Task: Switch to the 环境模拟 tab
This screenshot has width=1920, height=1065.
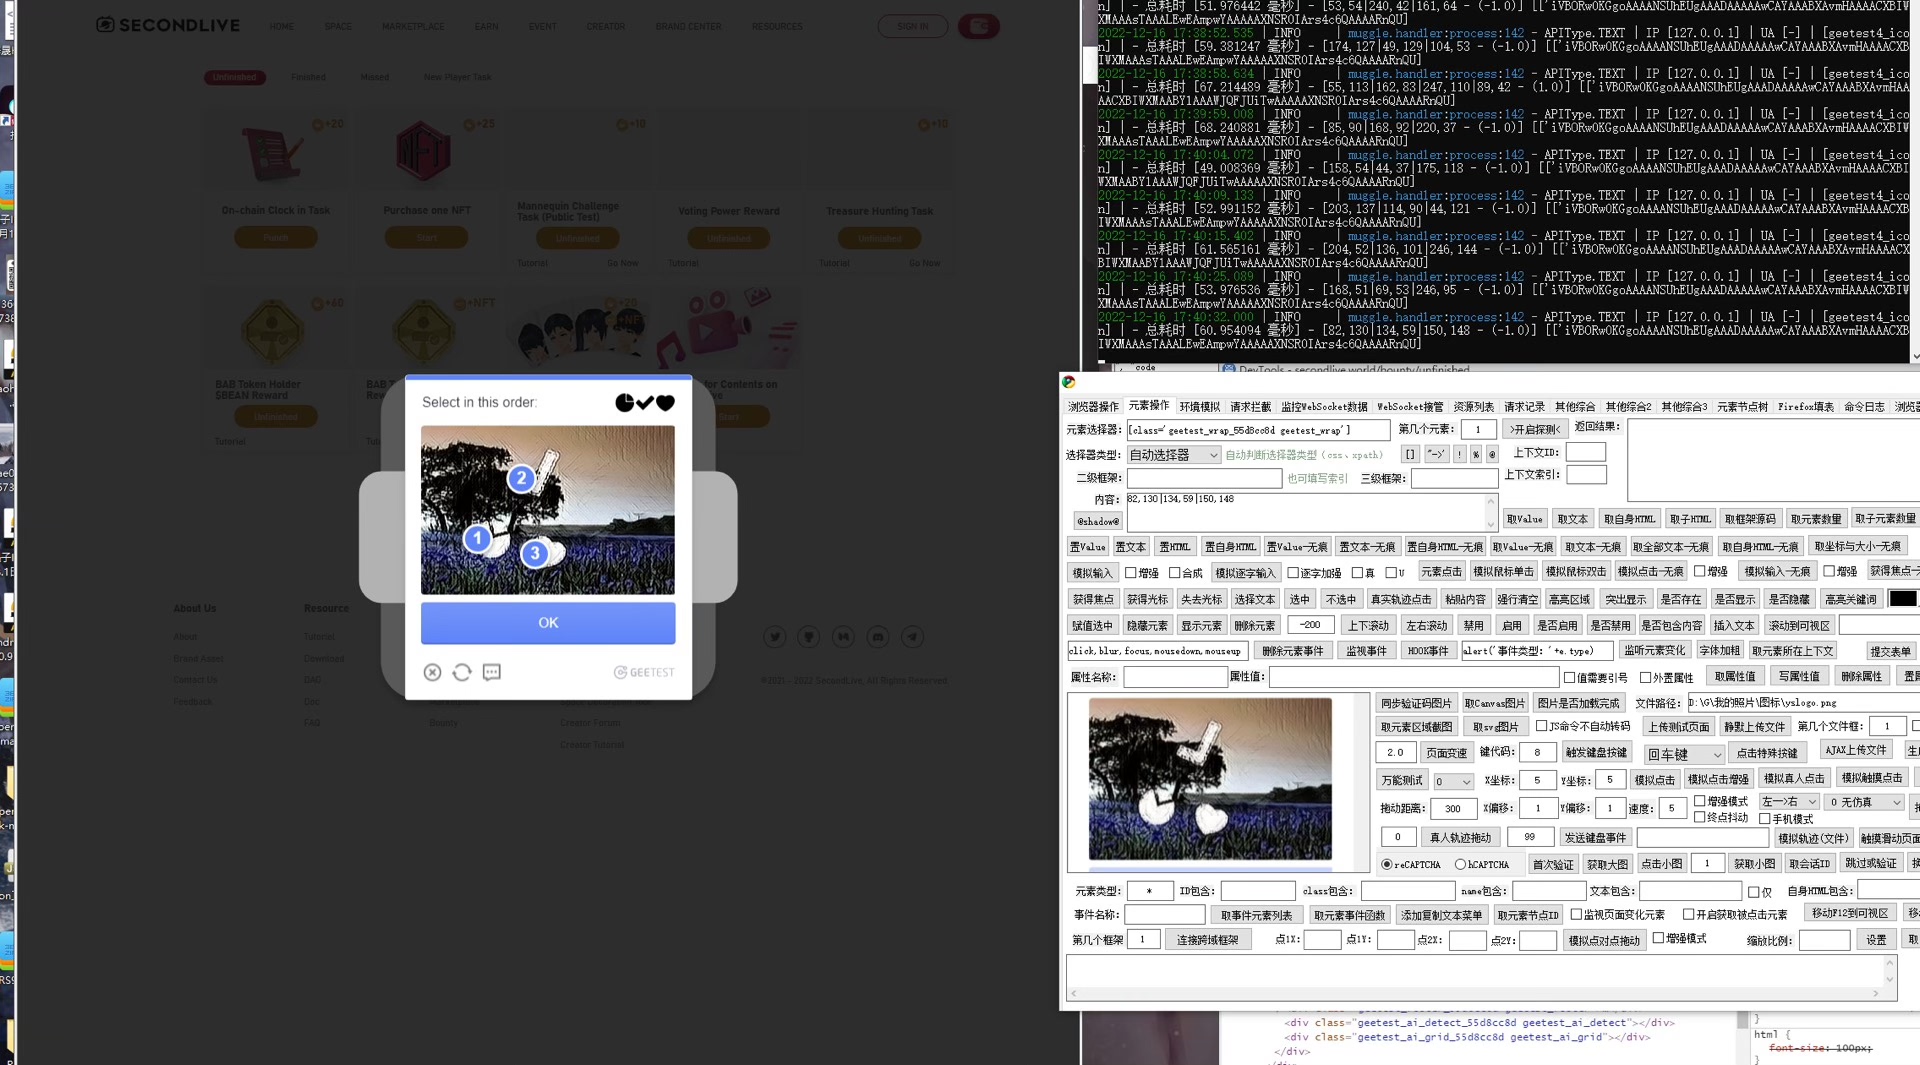Action: pyautogui.click(x=1199, y=407)
